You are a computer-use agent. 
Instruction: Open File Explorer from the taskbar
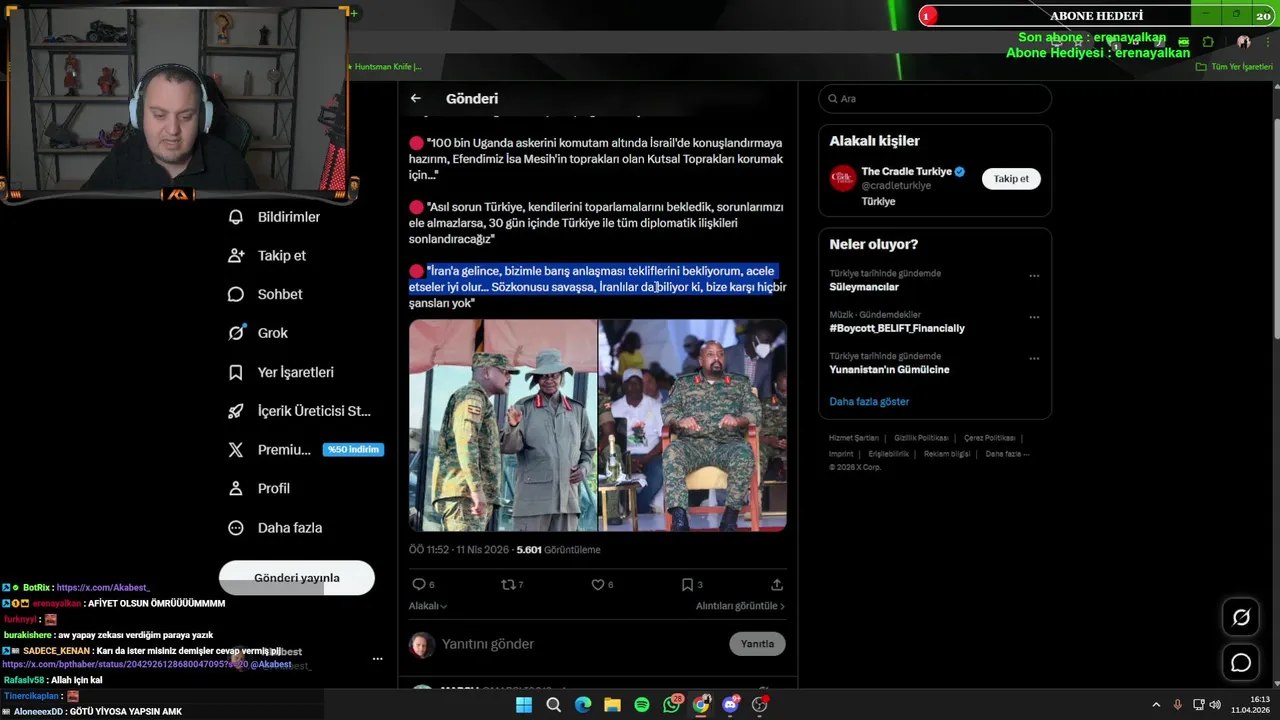click(x=612, y=705)
